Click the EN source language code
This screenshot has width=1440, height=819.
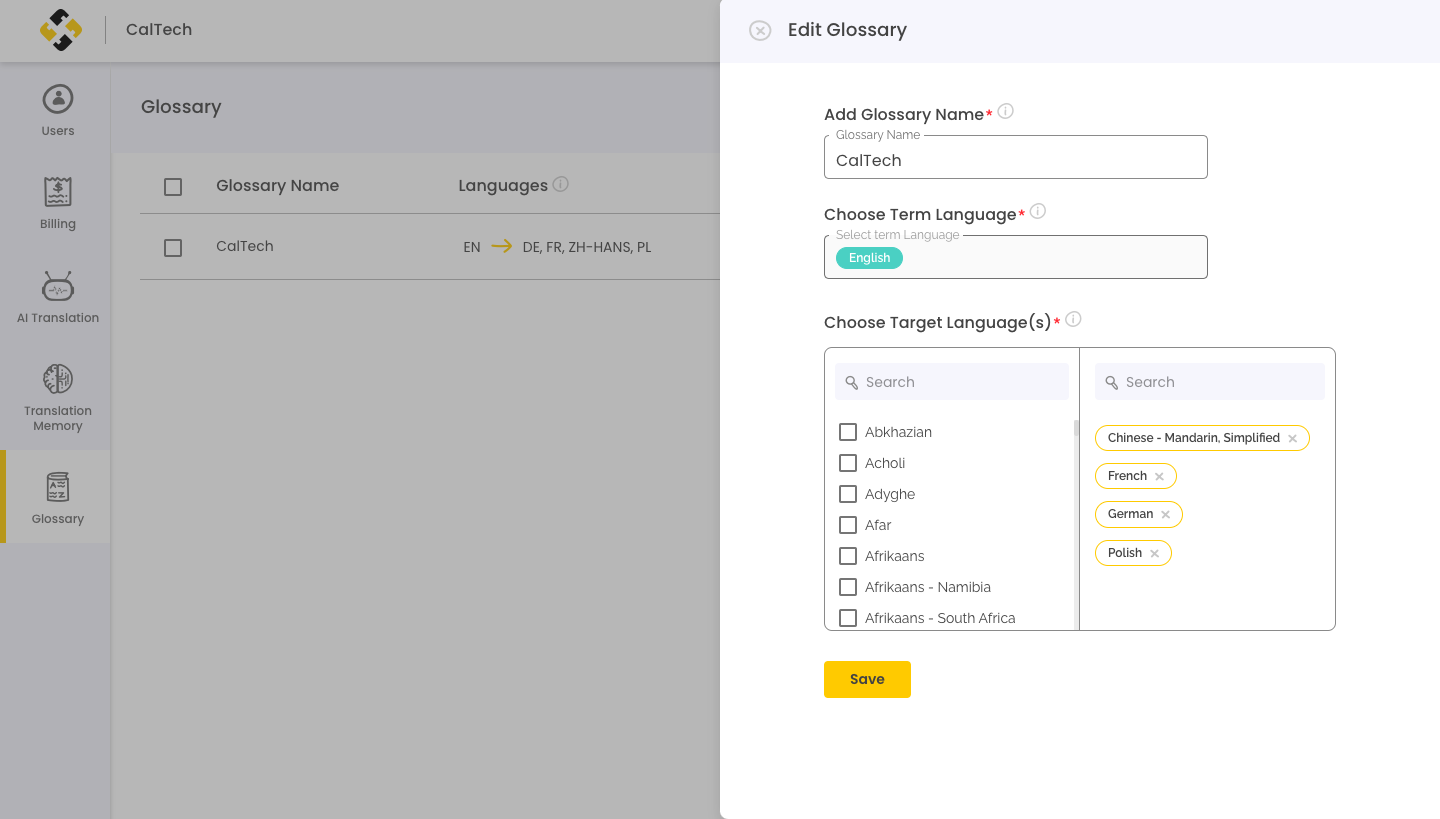click(x=472, y=247)
